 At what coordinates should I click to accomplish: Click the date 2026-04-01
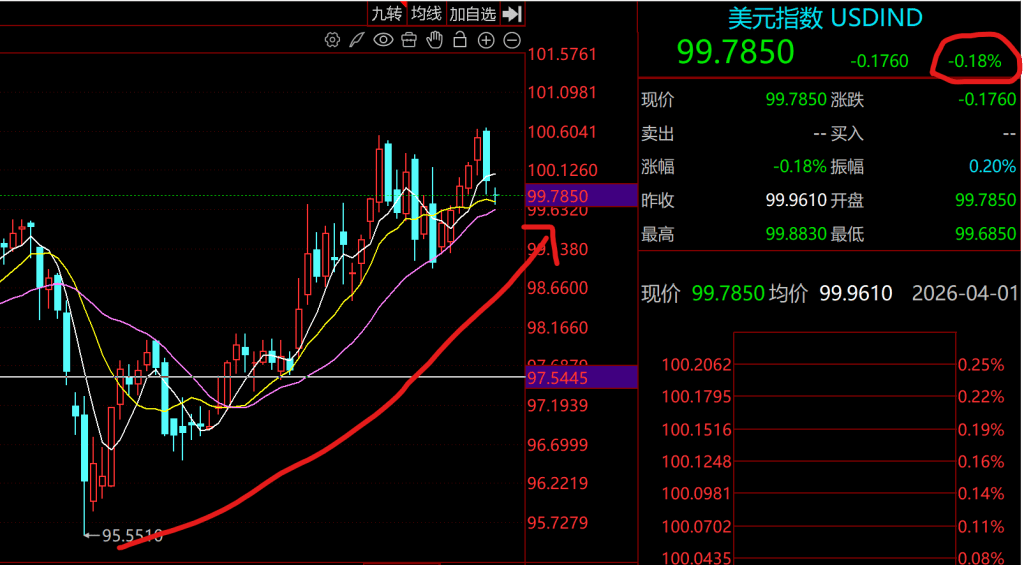[965, 293]
